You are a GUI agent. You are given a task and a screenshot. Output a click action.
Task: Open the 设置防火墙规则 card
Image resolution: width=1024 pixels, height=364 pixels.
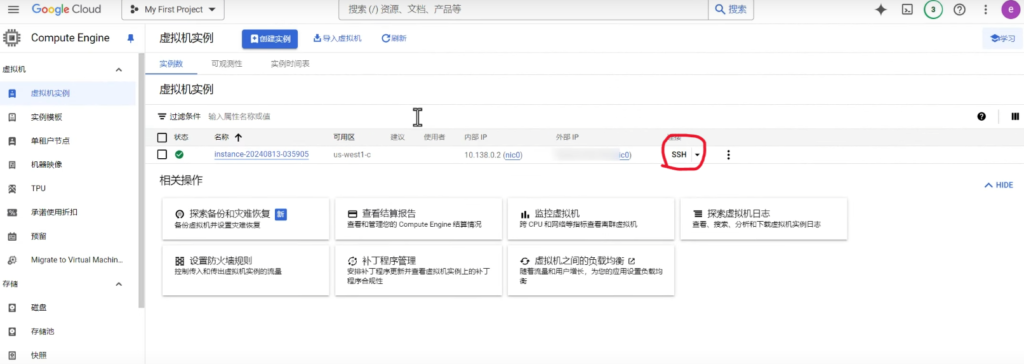click(246, 270)
